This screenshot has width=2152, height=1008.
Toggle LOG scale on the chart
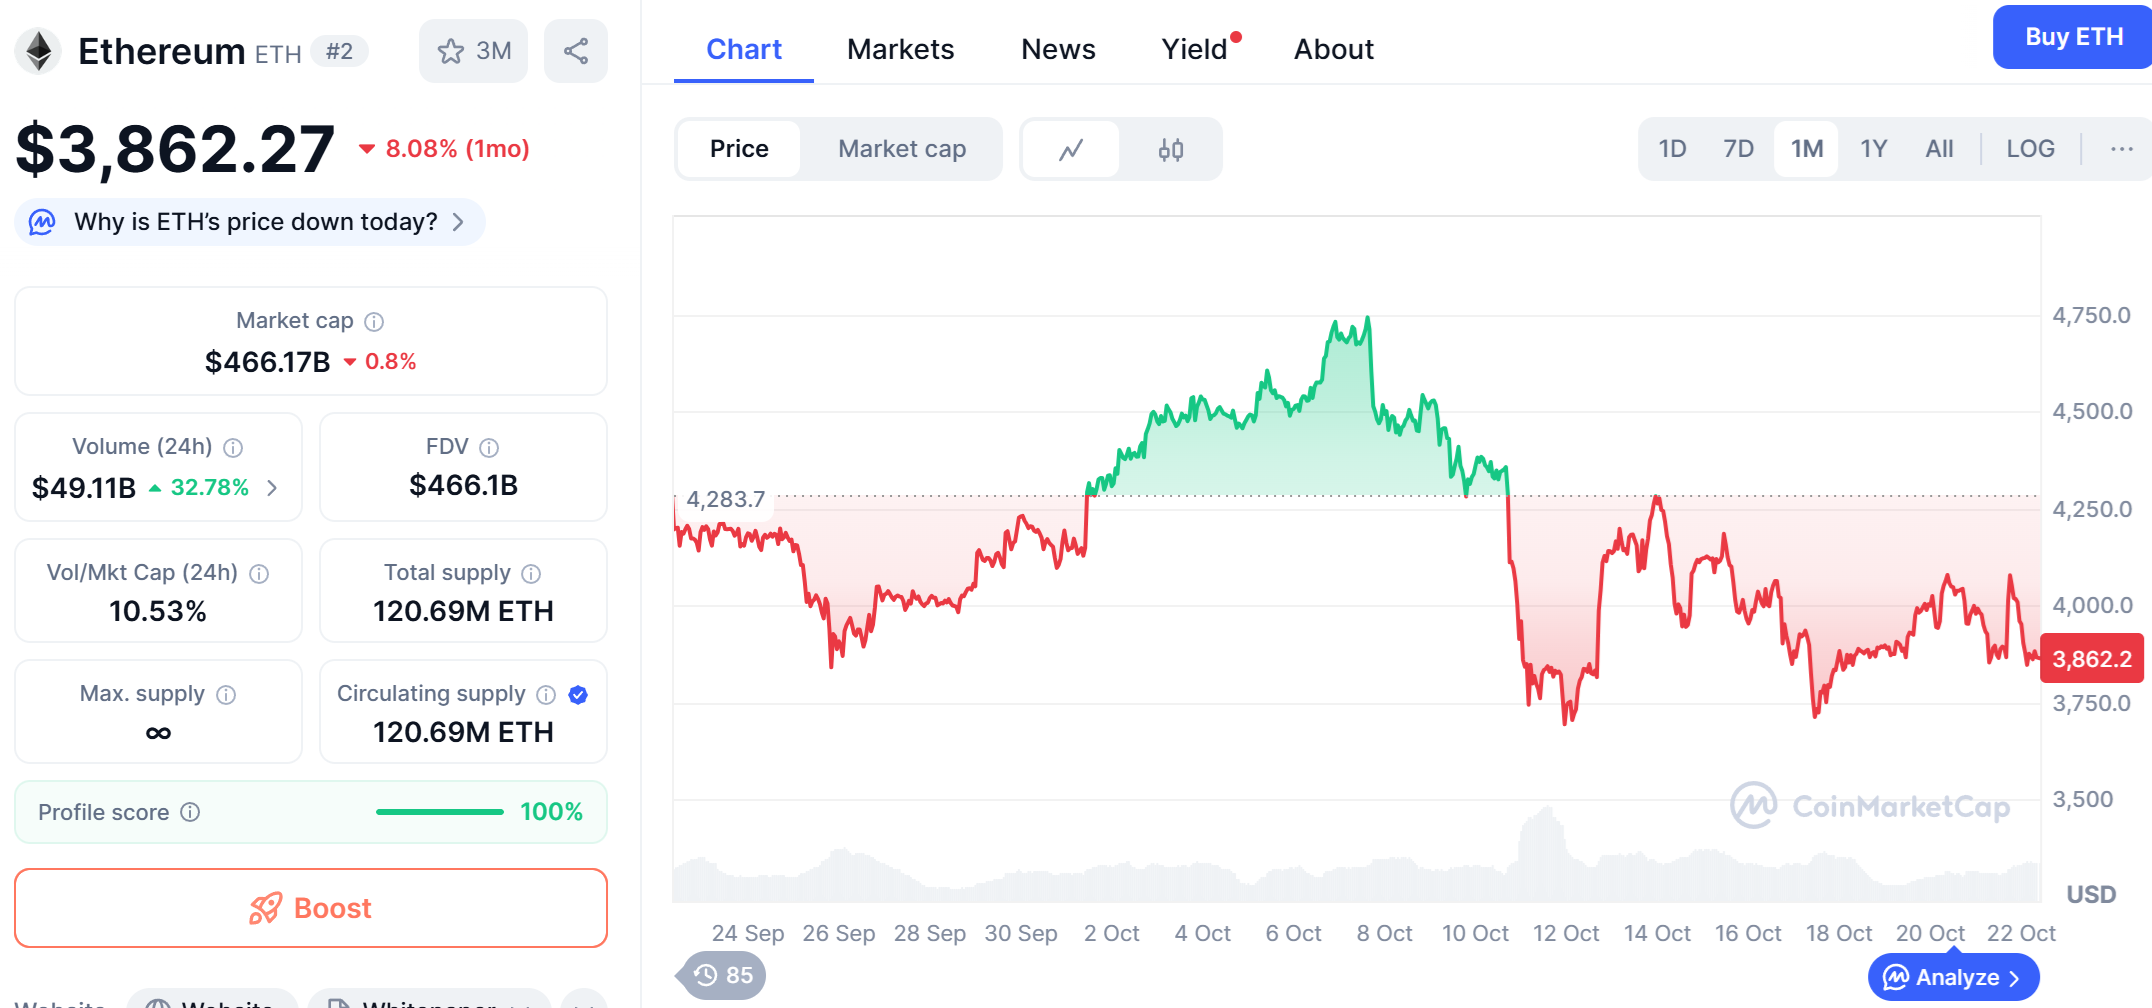pyautogui.click(x=2030, y=149)
